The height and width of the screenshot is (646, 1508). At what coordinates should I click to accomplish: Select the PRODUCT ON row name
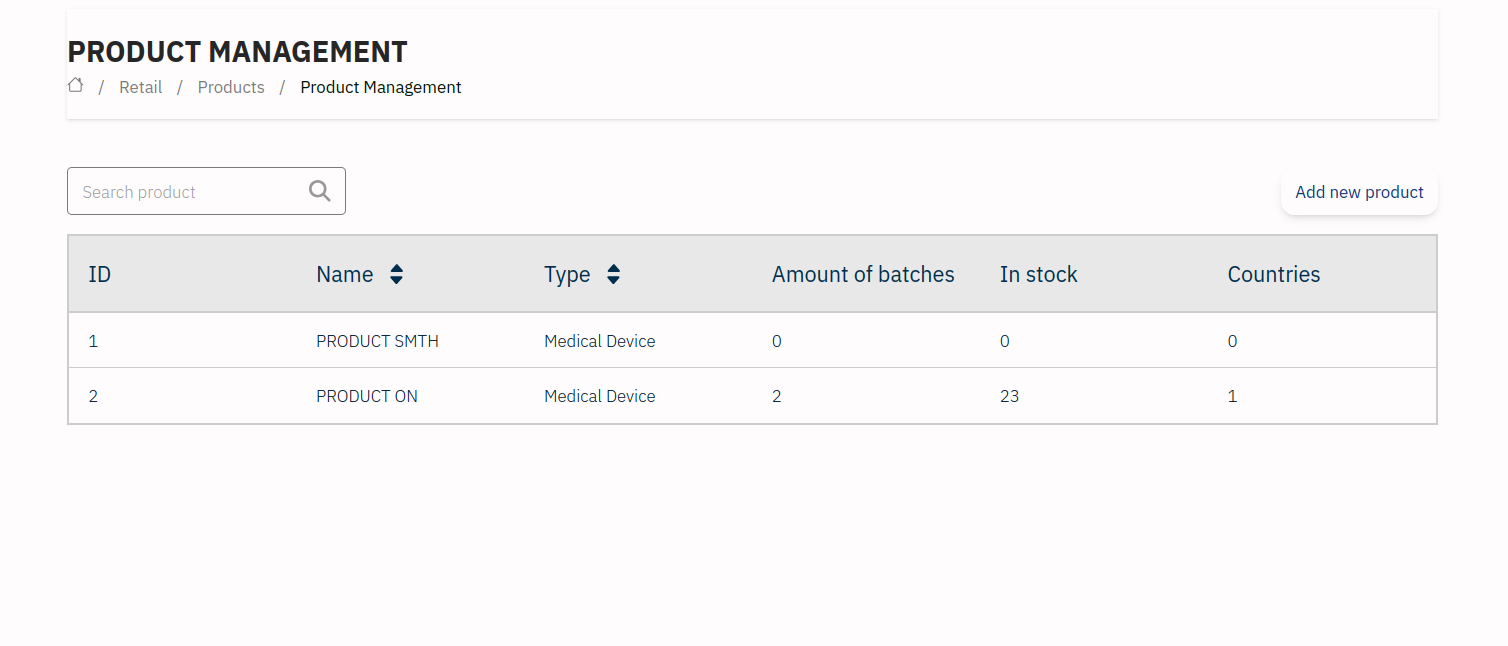point(367,396)
